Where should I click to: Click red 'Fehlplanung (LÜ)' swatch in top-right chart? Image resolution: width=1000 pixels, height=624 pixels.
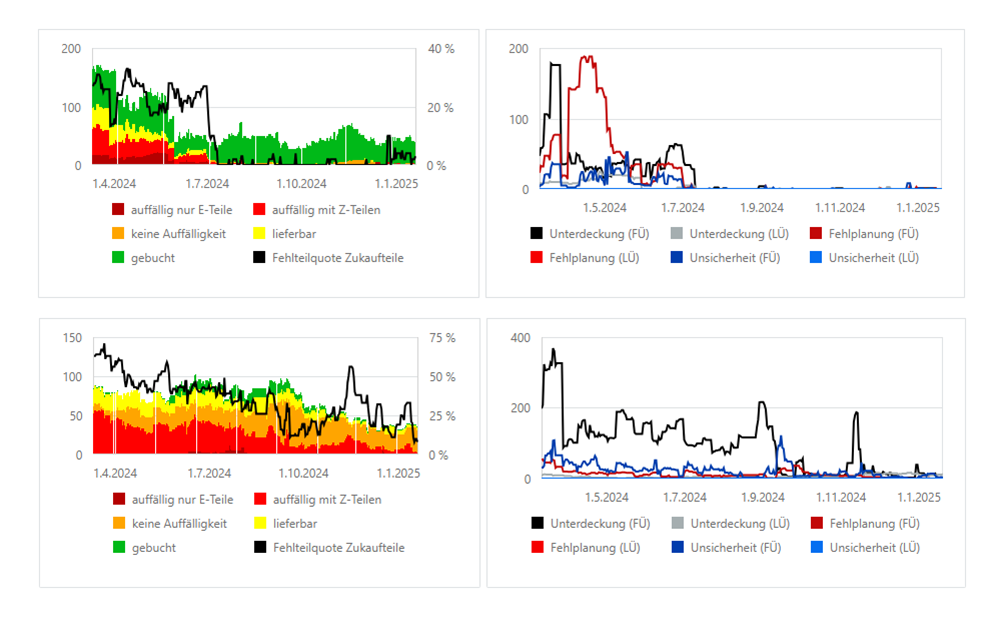(537, 258)
